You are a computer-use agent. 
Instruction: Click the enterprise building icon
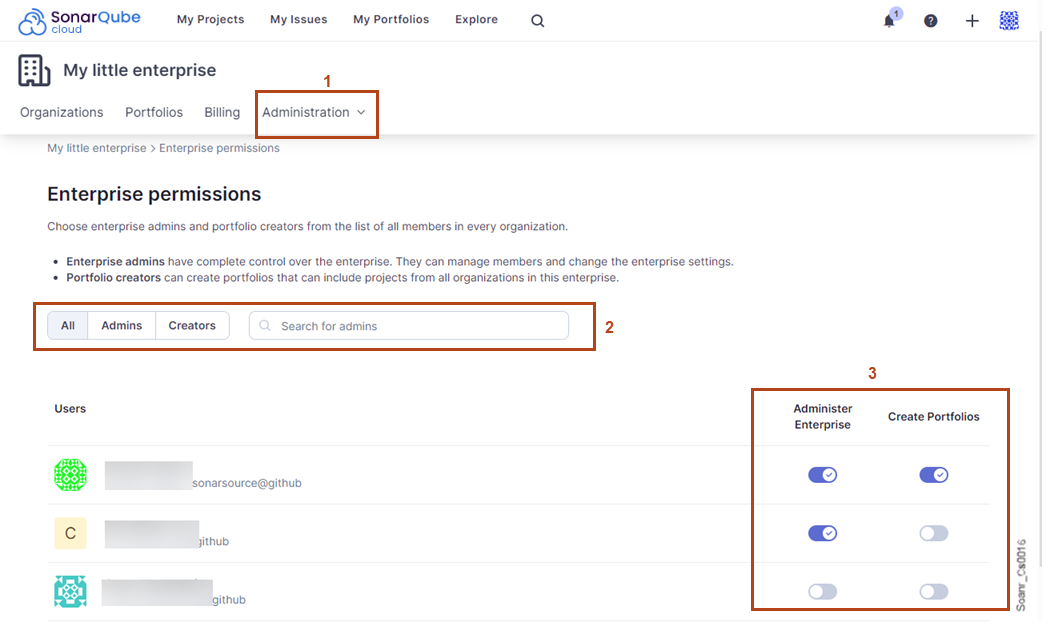33,70
